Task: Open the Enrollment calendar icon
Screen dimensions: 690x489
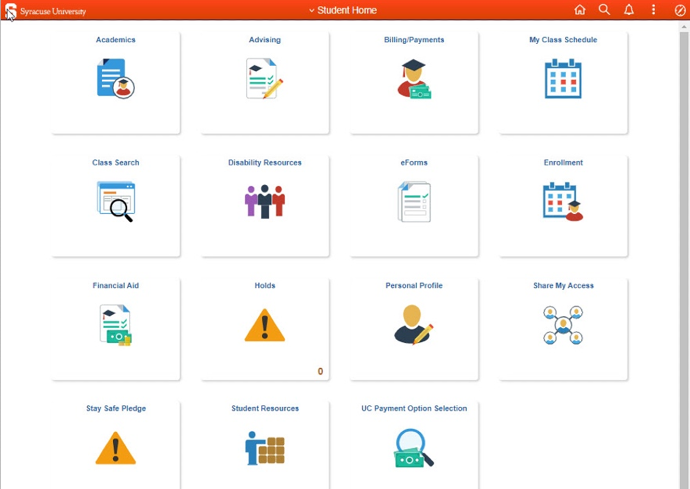Action: (563, 201)
